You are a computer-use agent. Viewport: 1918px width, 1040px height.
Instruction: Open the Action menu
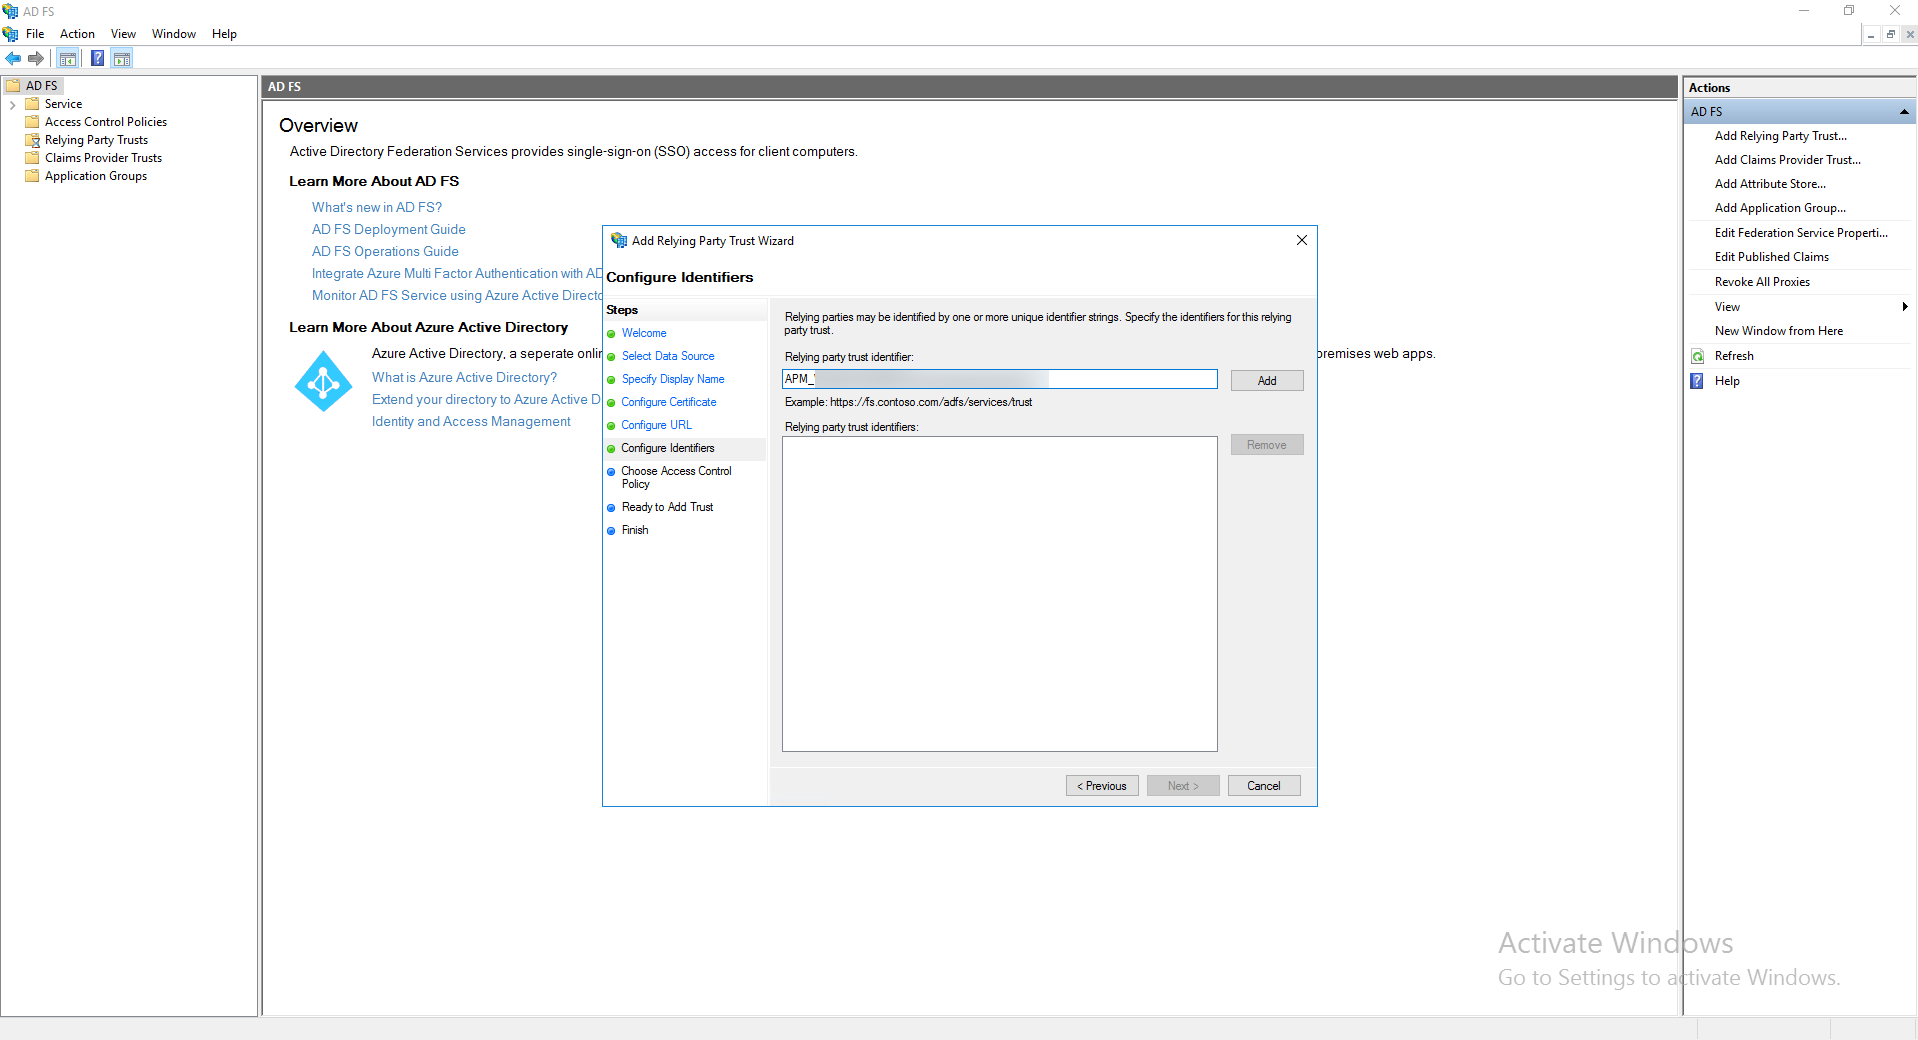pos(77,34)
